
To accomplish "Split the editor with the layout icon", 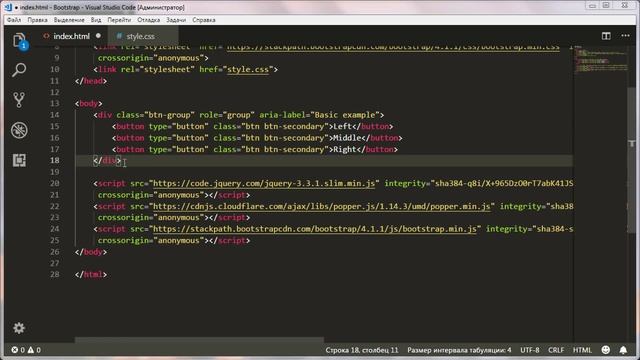I will [x=606, y=36].
